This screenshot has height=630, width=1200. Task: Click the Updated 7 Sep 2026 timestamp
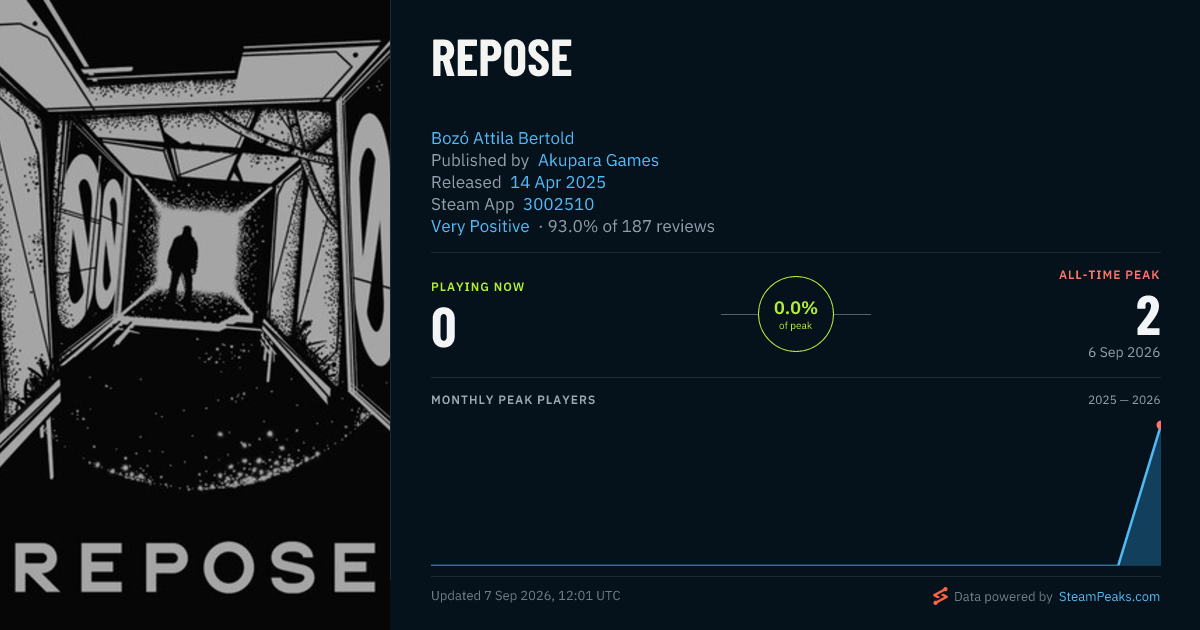[x=526, y=596]
